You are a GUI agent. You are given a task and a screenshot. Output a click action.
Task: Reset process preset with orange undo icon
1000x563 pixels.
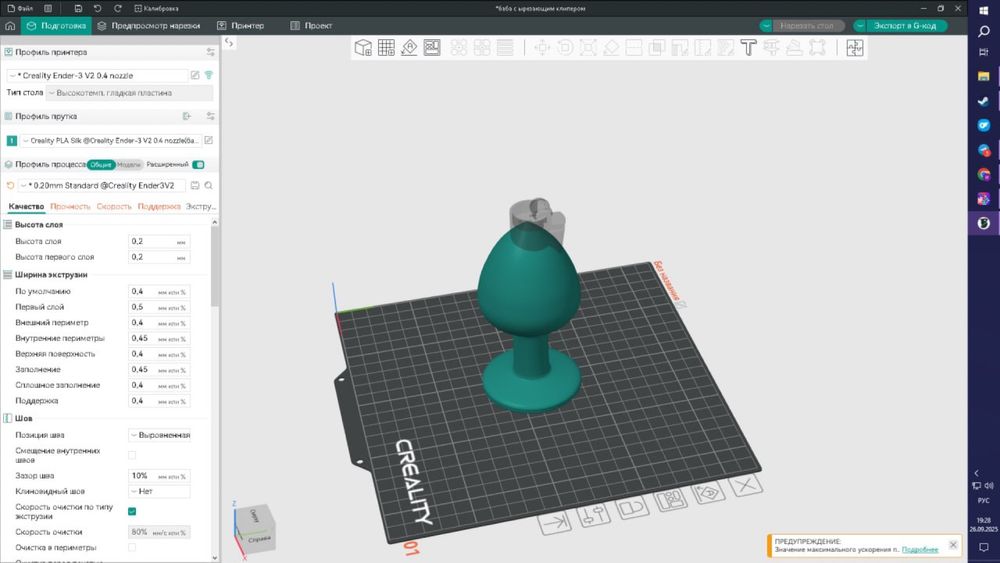point(10,186)
